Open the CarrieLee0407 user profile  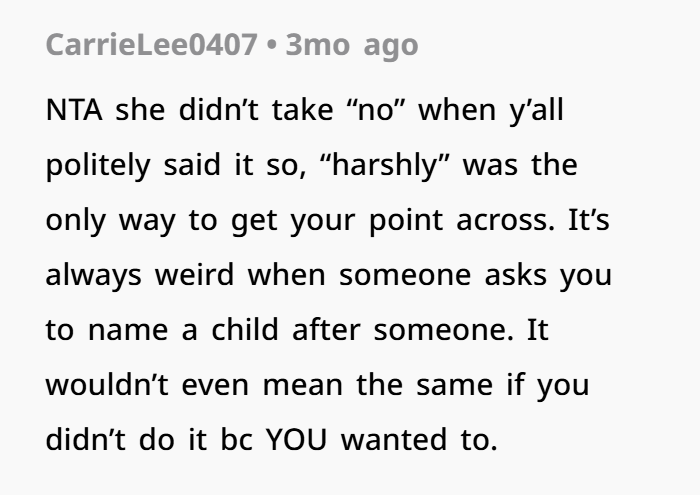(151, 45)
